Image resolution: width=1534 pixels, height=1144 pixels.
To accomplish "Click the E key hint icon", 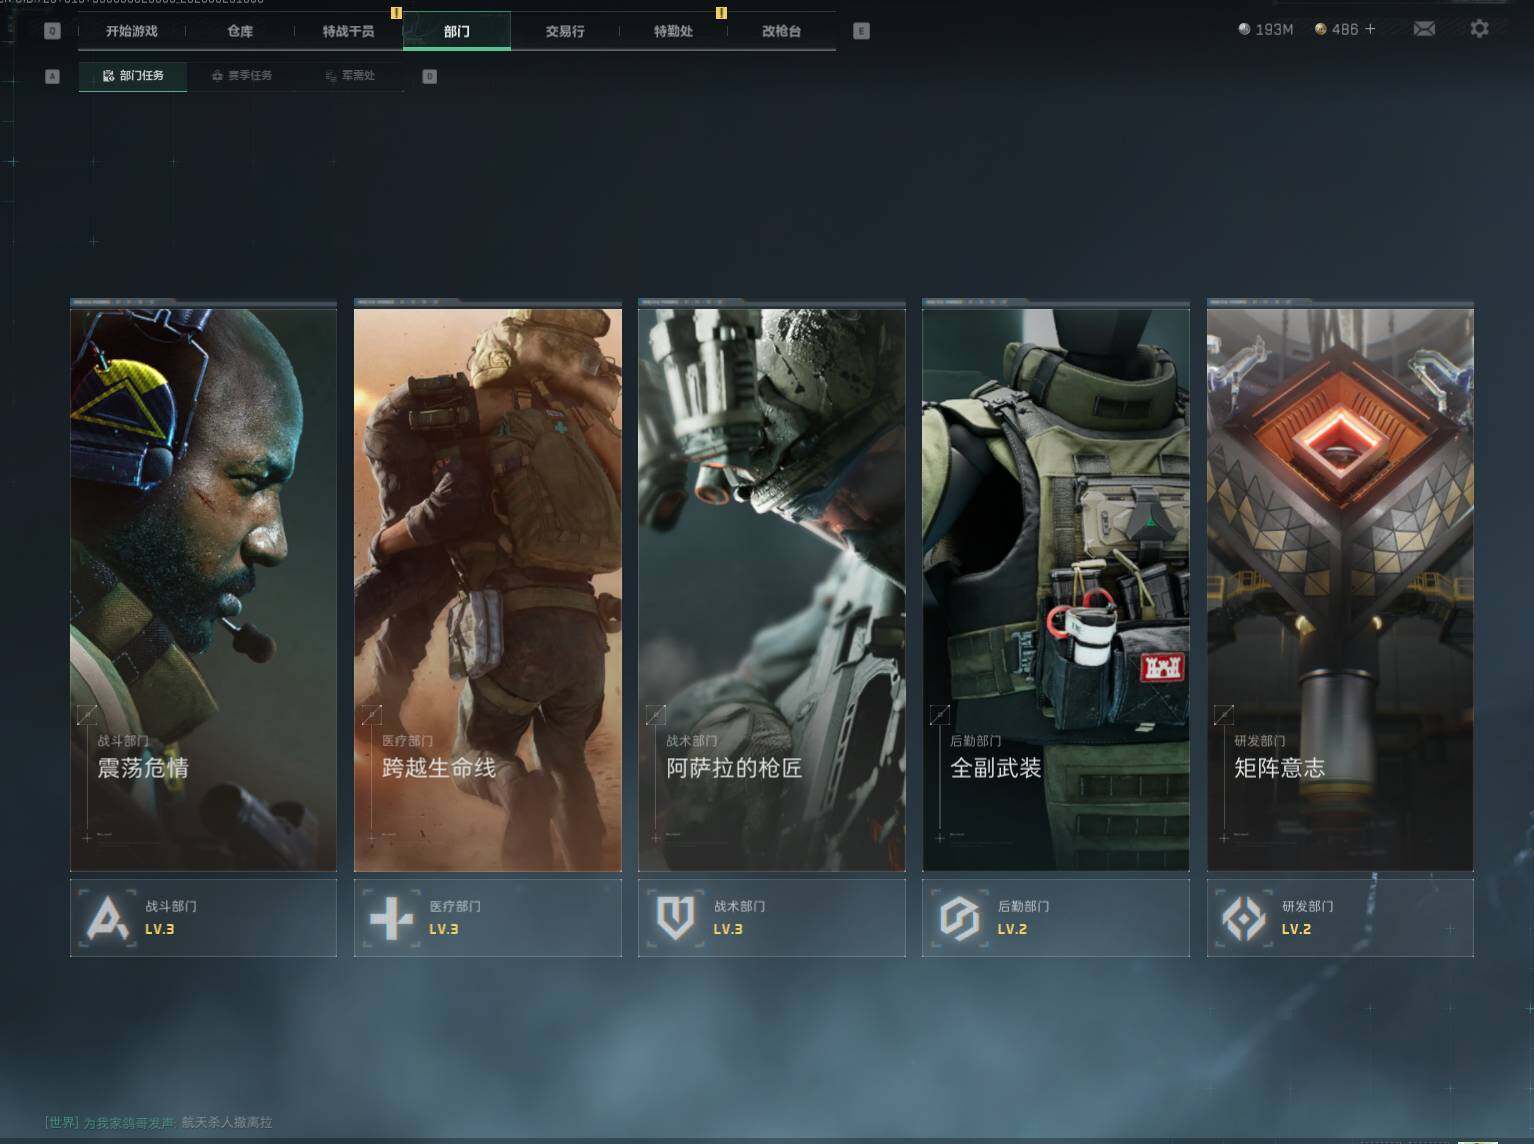I will [861, 31].
